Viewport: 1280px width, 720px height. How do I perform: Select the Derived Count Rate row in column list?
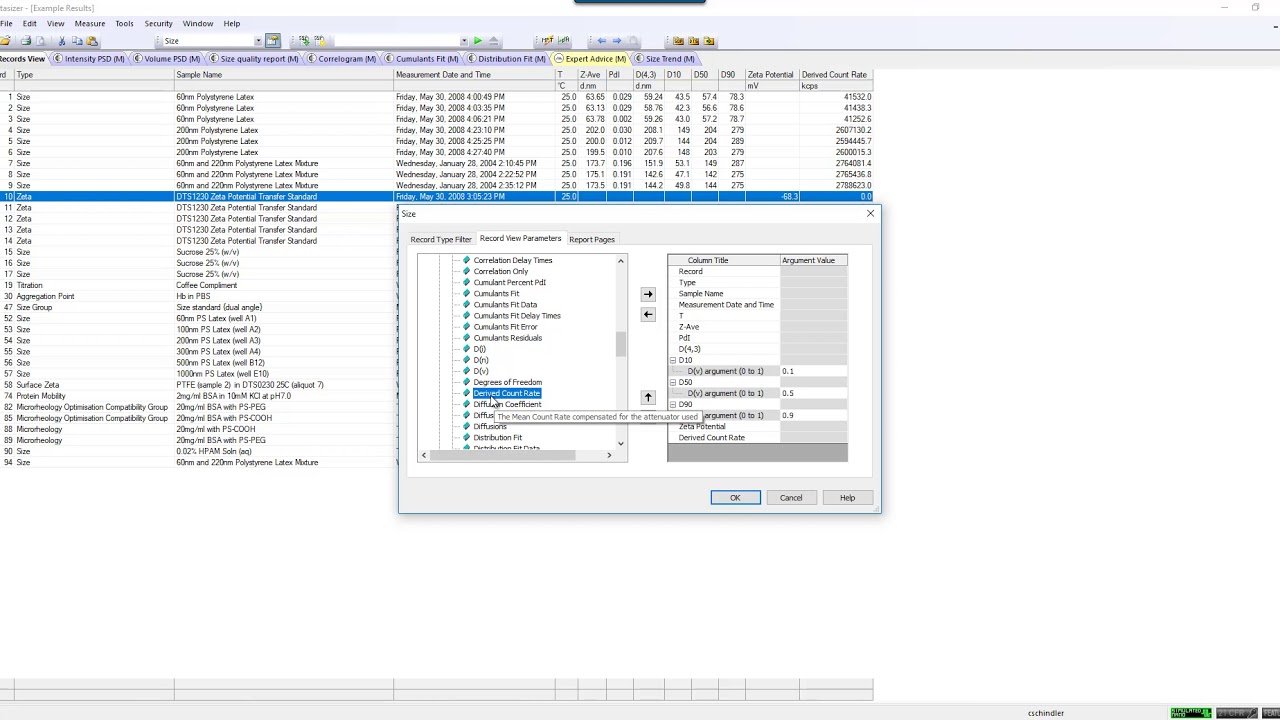tap(757, 437)
